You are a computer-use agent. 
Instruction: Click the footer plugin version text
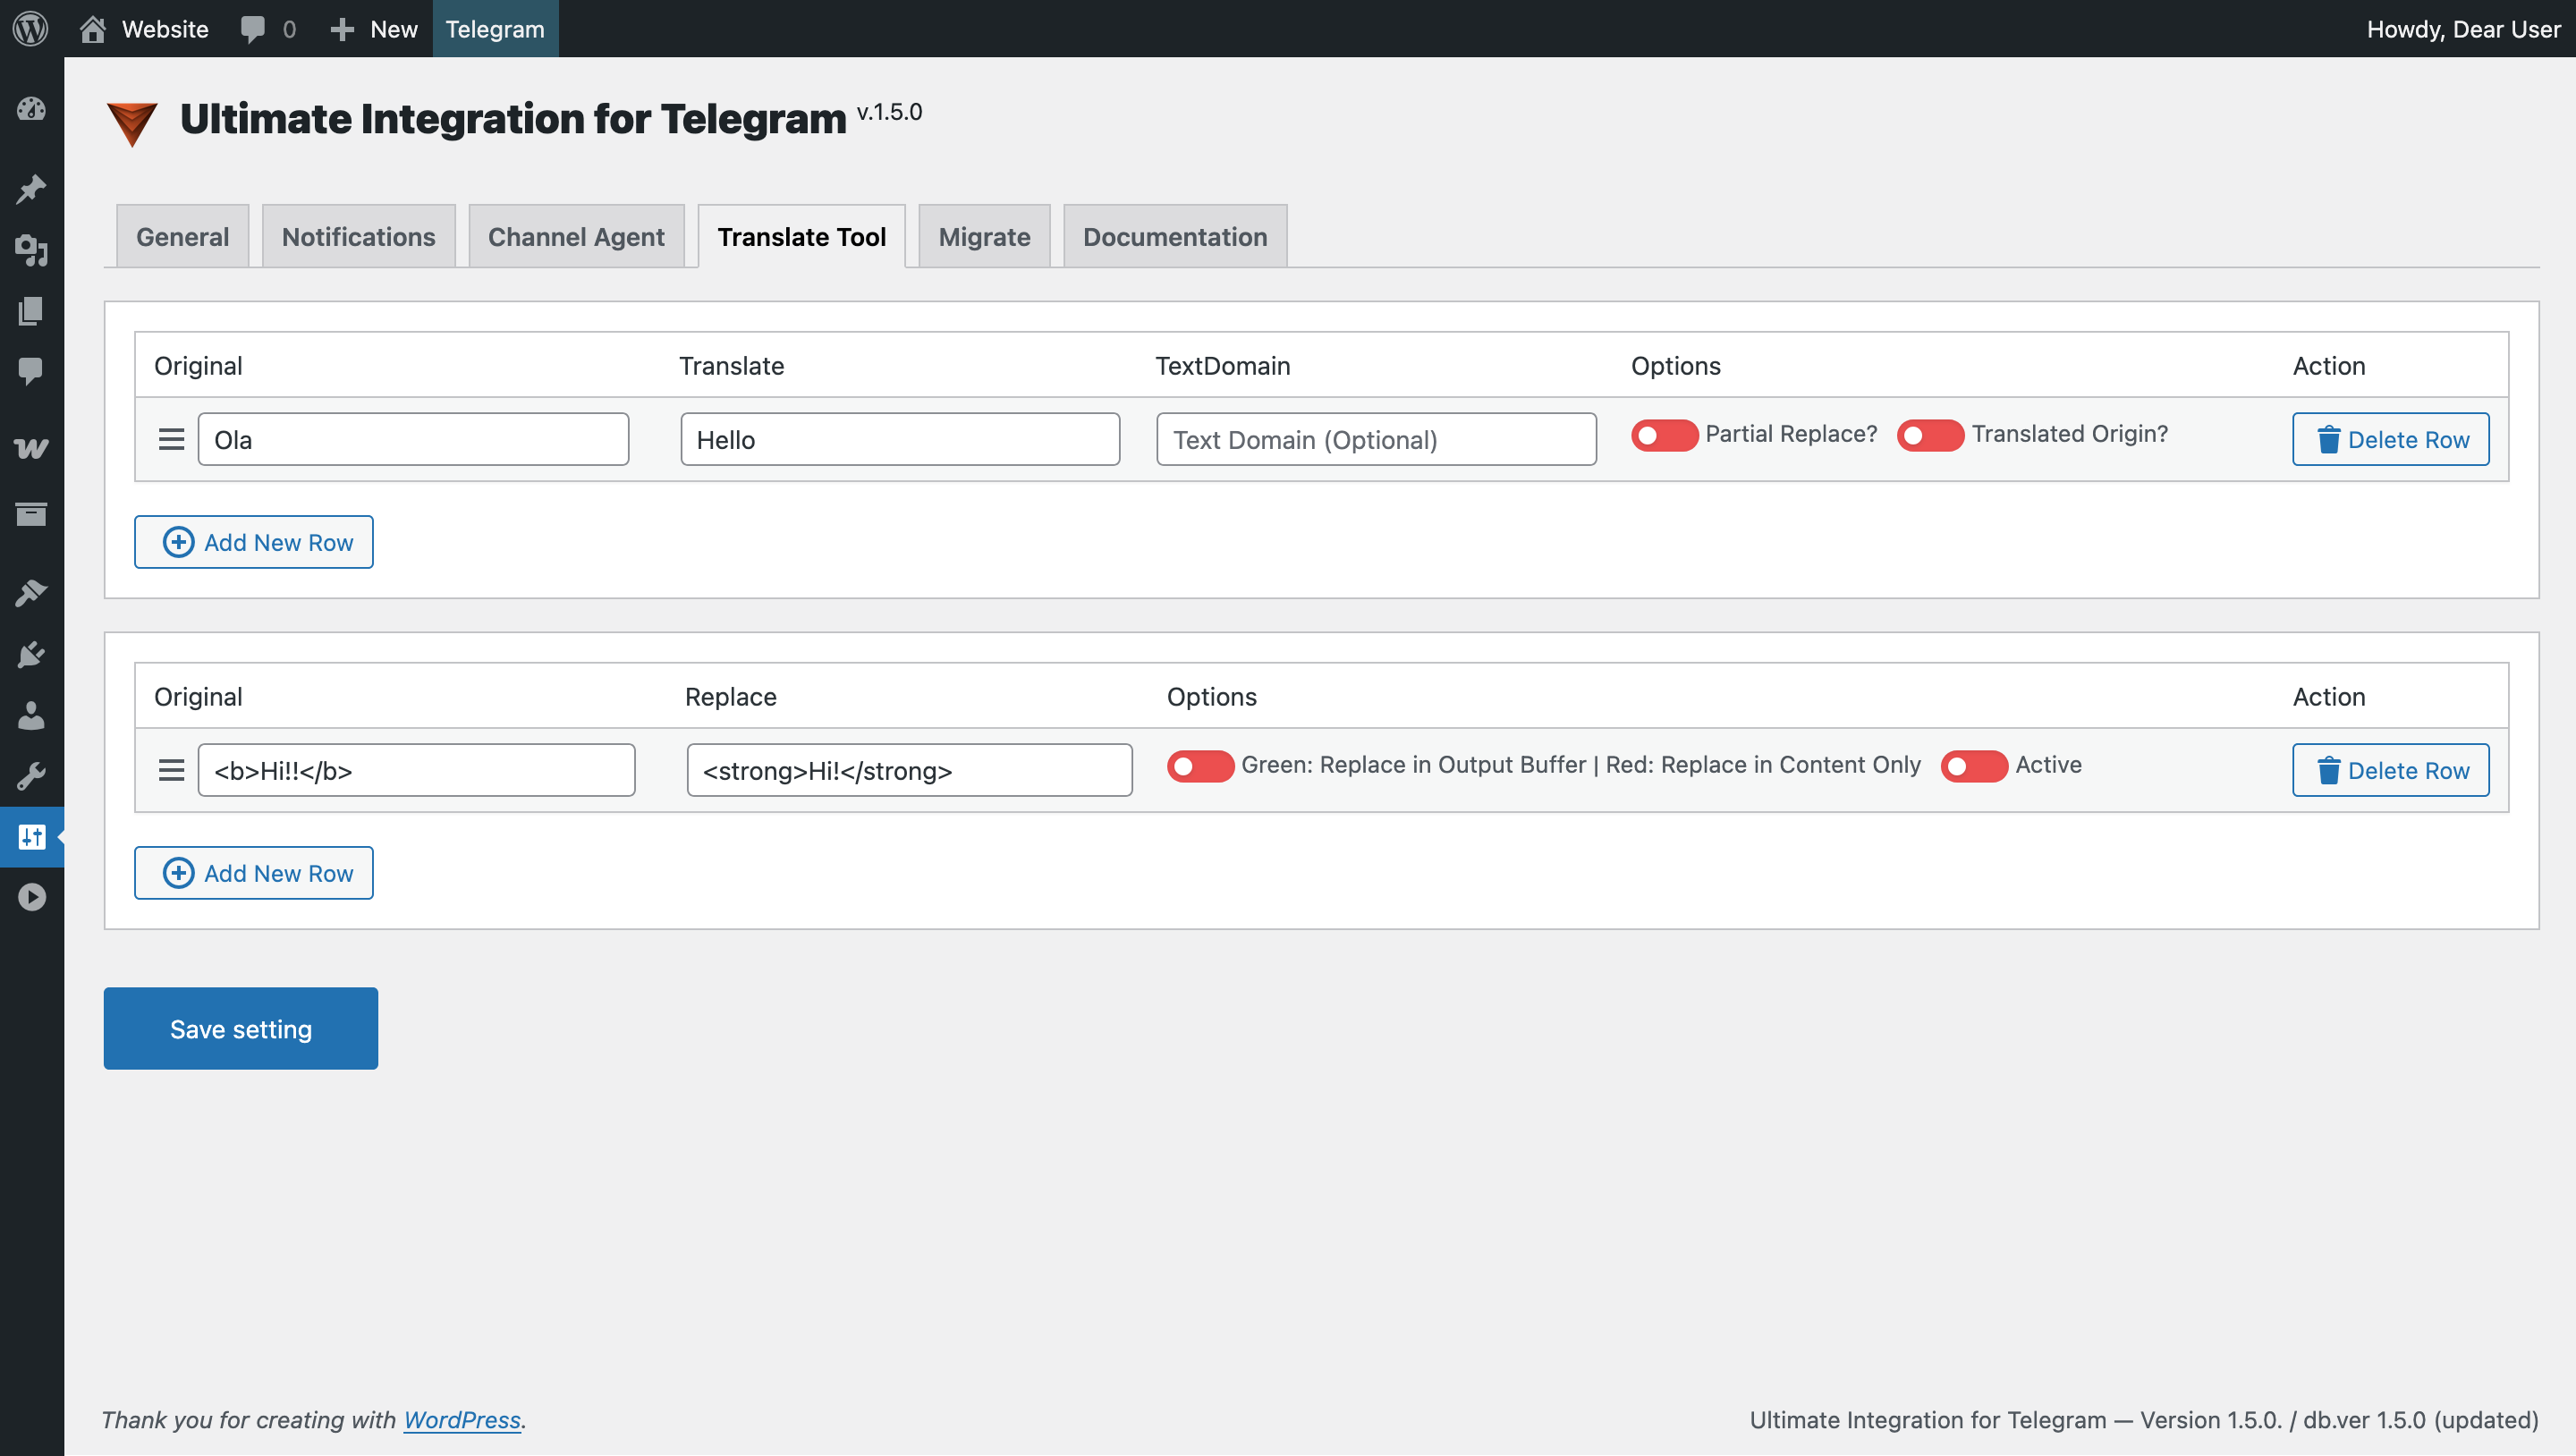(2144, 1420)
